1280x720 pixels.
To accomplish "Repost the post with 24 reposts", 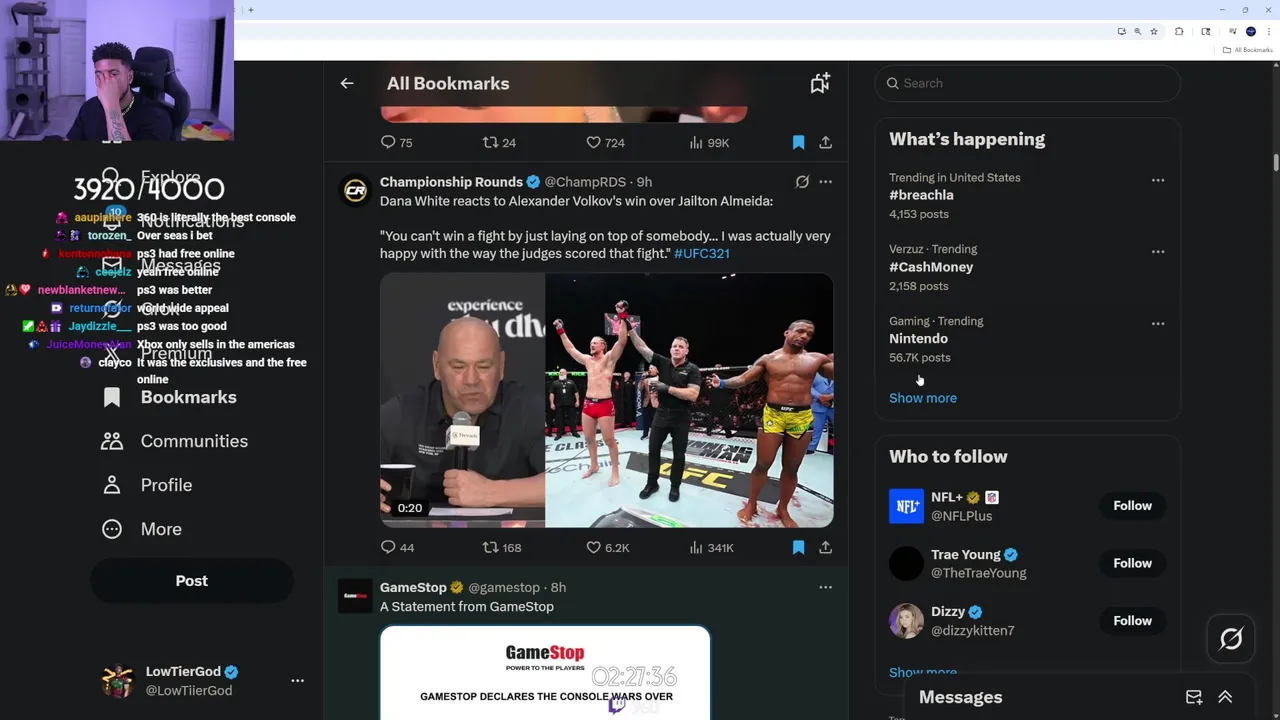I will click(x=499, y=143).
